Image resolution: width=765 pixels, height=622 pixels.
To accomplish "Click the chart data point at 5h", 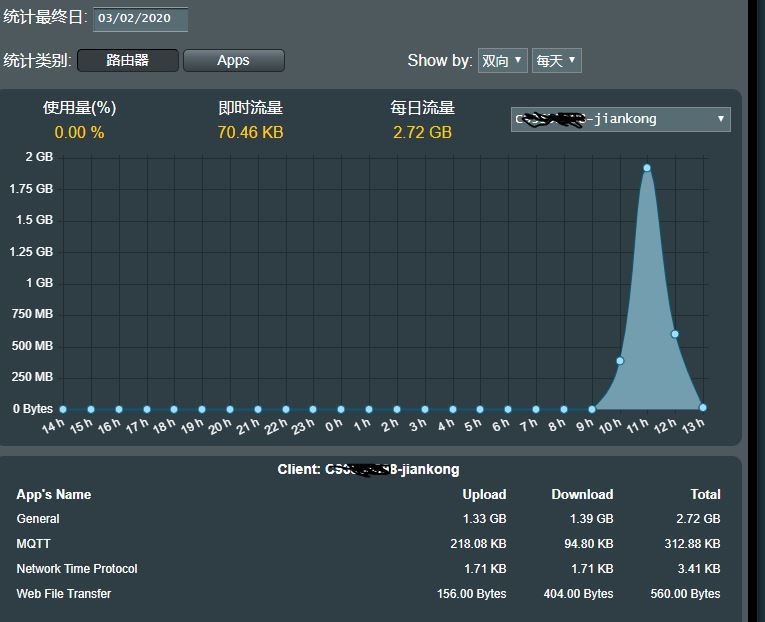I will 480,409.
